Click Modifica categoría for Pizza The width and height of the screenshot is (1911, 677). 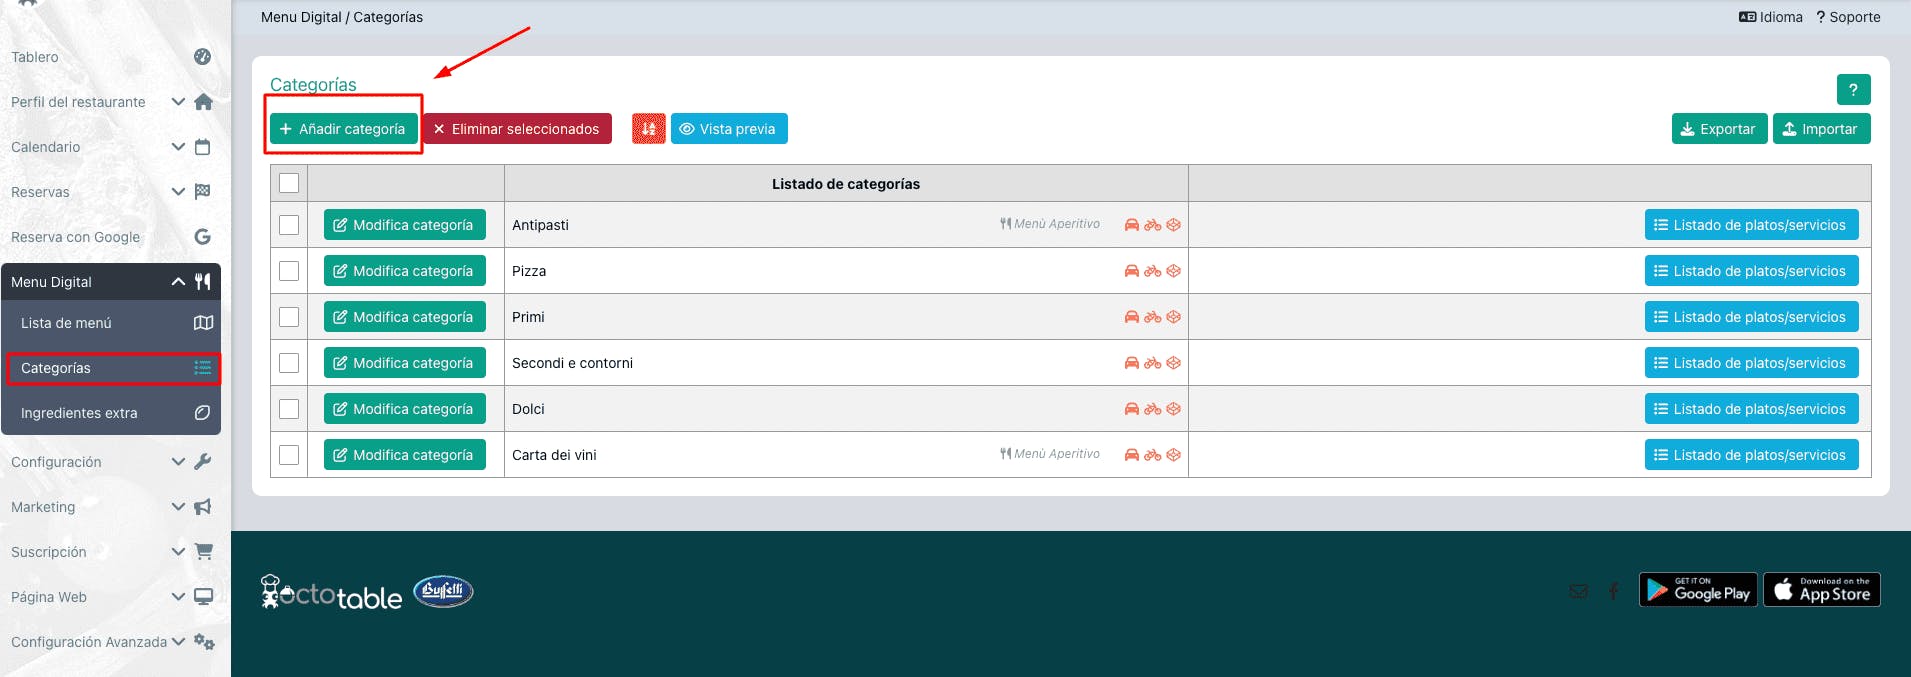pyautogui.click(x=404, y=271)
